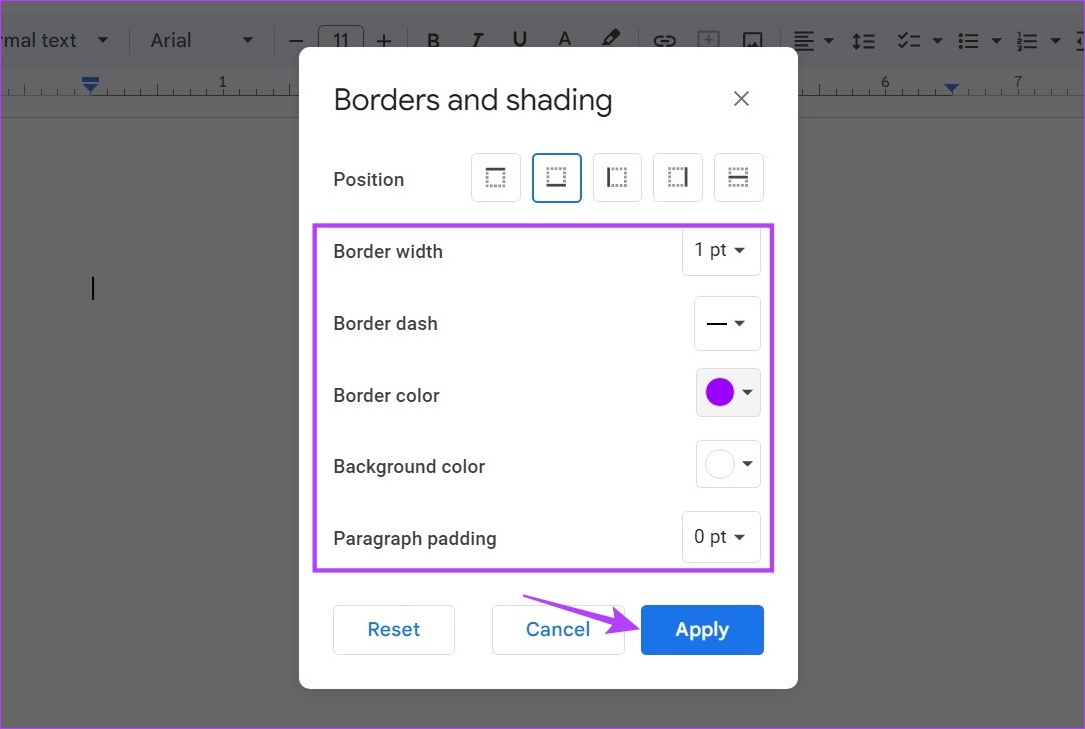The image size is (1085, 729).
Task: Click the right indent marker on ruler
Action: pos(951,88)
